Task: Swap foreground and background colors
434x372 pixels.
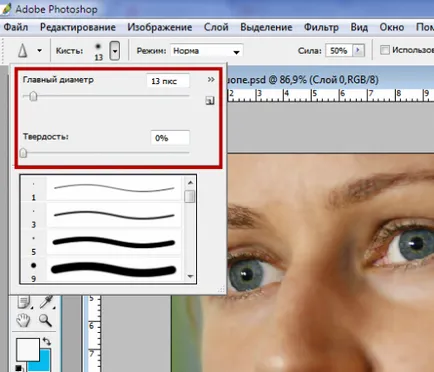Action: (47, 342)
